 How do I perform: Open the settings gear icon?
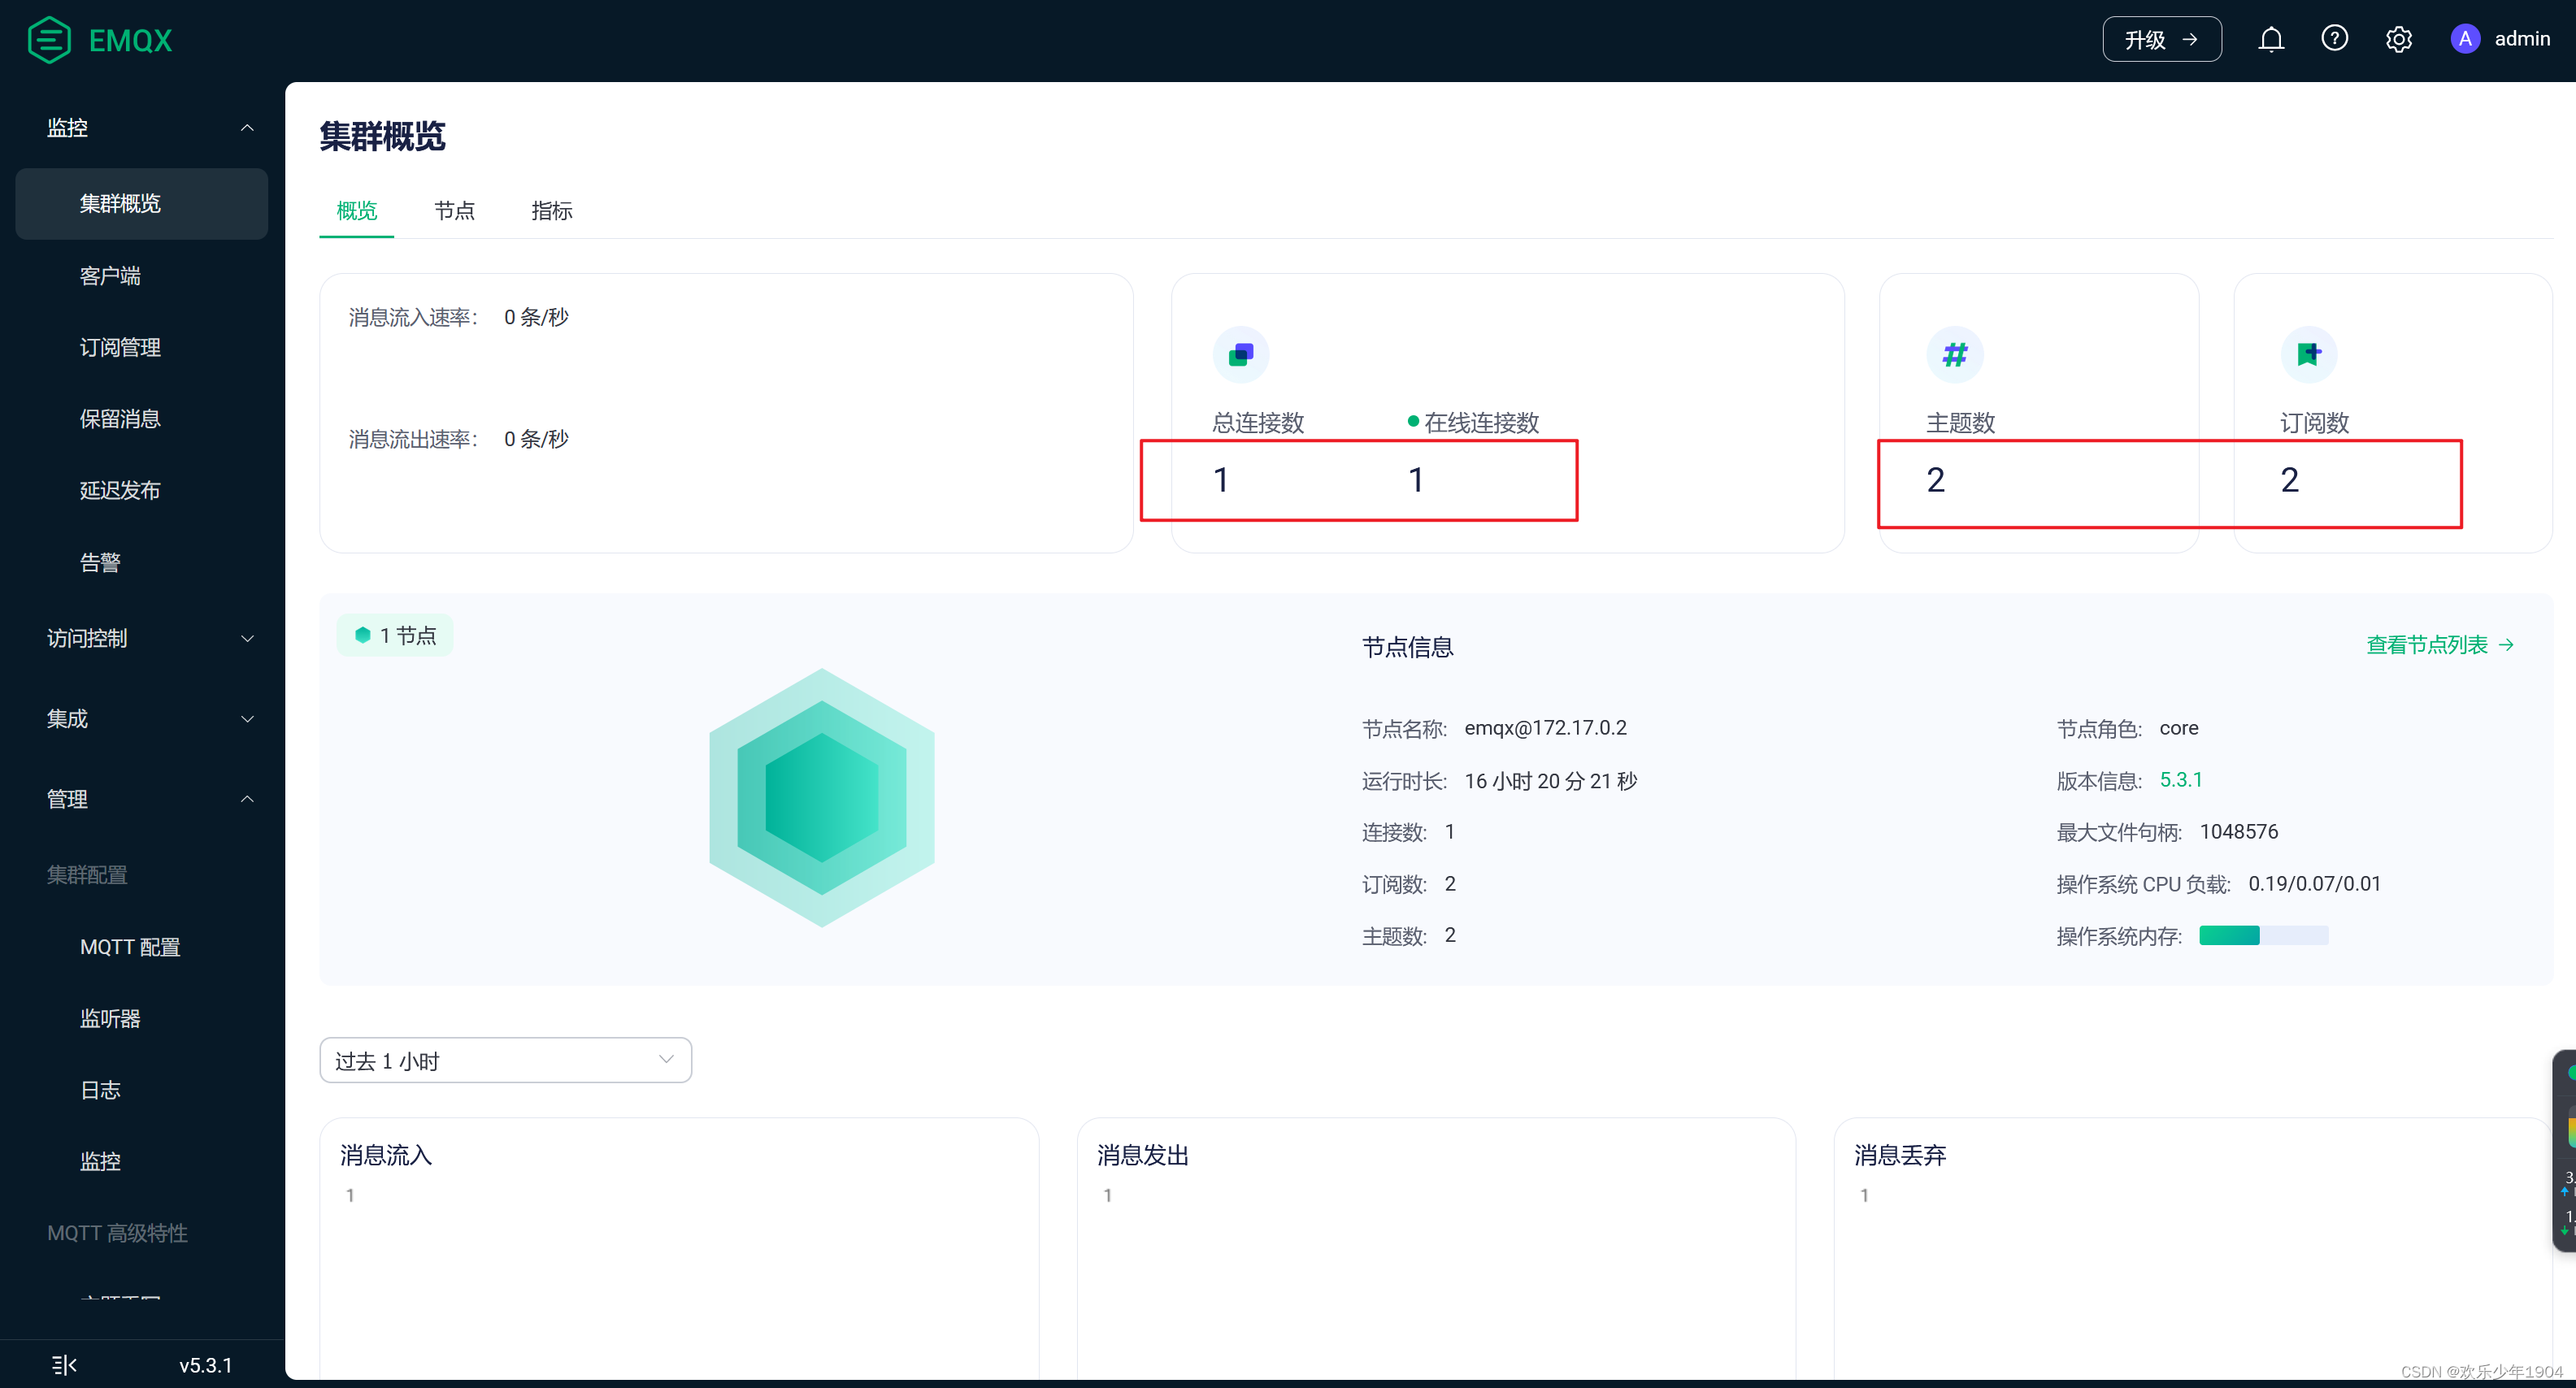[x=2398, y=39]
